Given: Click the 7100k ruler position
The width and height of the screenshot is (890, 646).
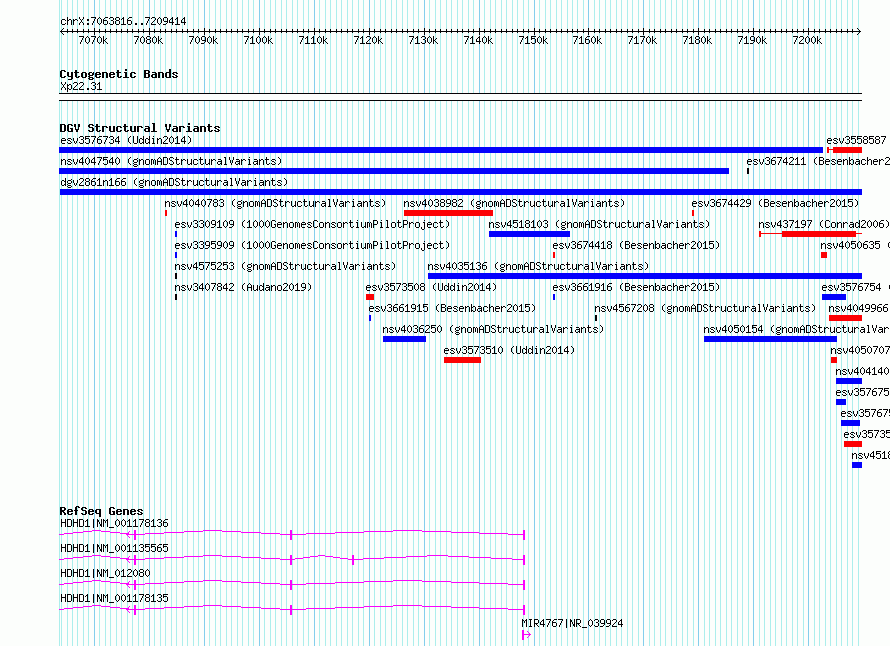Looking at the screenshot, I should click(258, 40).
